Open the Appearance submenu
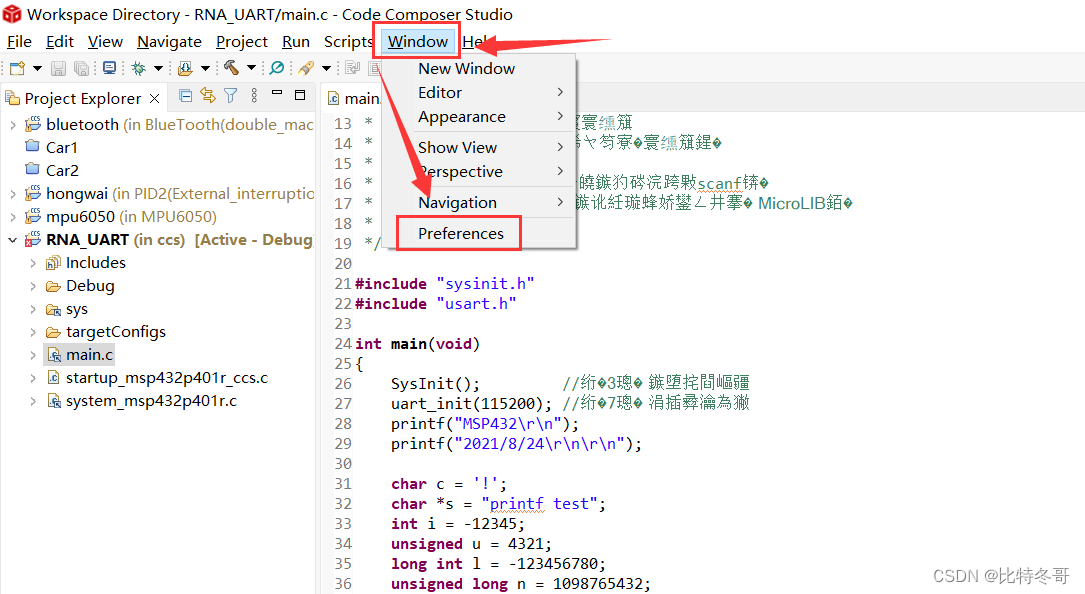The width and height of the screenshot is (1085, 594). [x=479, y=116]
